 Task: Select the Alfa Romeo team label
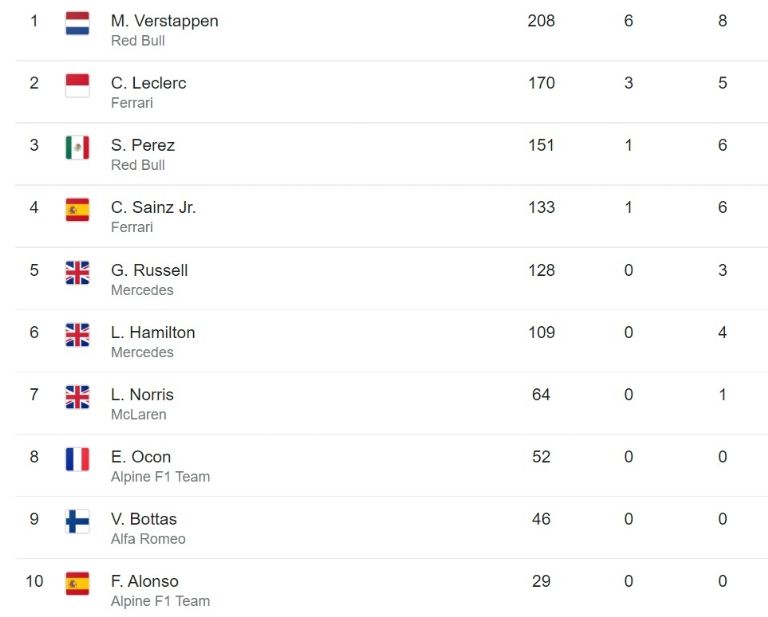pyautogui.click(x=148, y=539)
